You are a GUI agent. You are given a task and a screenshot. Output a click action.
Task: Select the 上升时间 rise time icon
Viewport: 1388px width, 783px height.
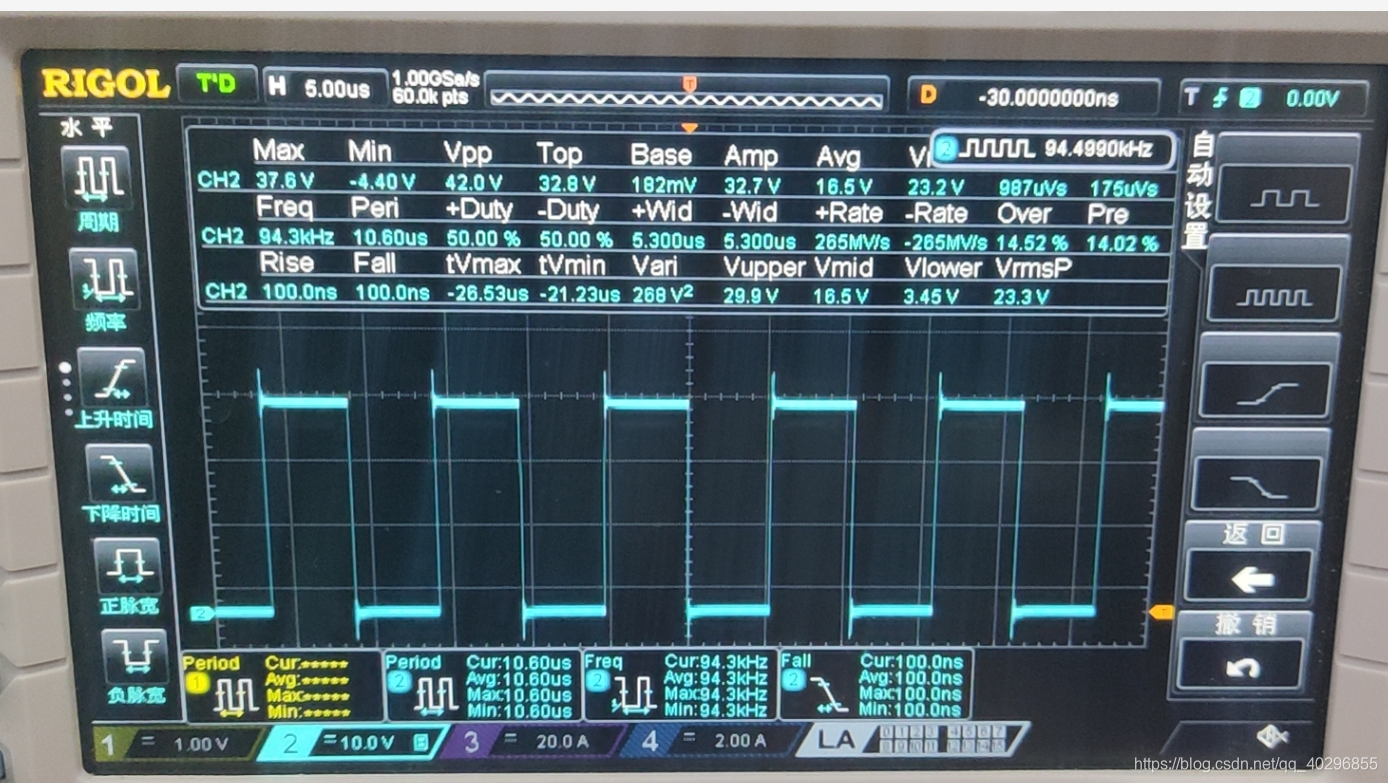tap(114, 380)
